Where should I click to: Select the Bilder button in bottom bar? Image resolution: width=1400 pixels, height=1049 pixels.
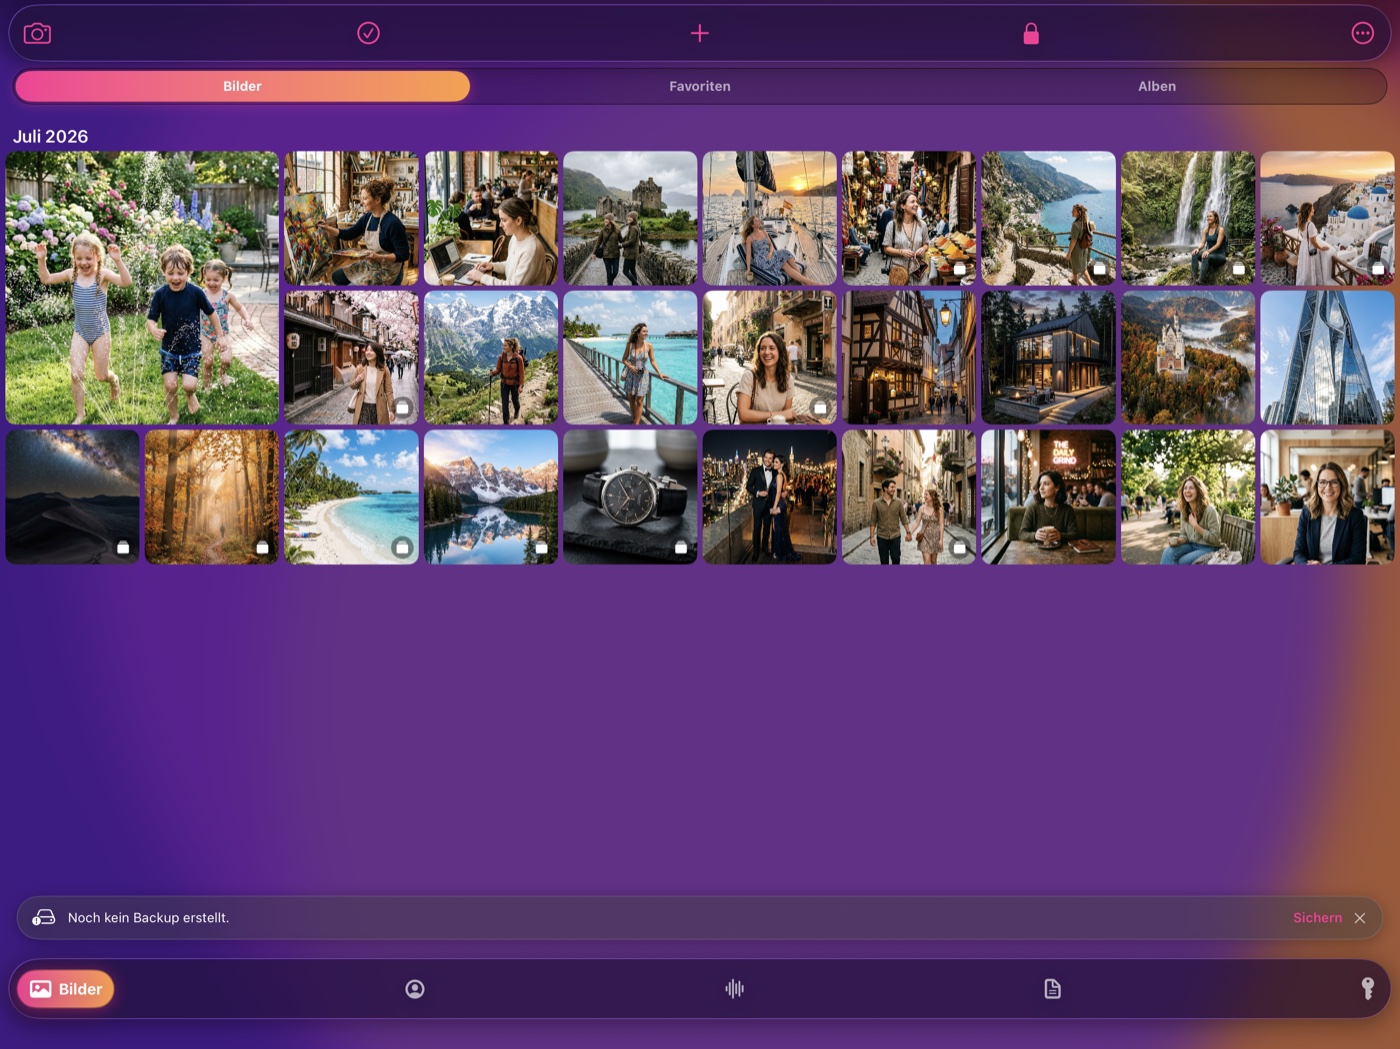pos(66,989)
